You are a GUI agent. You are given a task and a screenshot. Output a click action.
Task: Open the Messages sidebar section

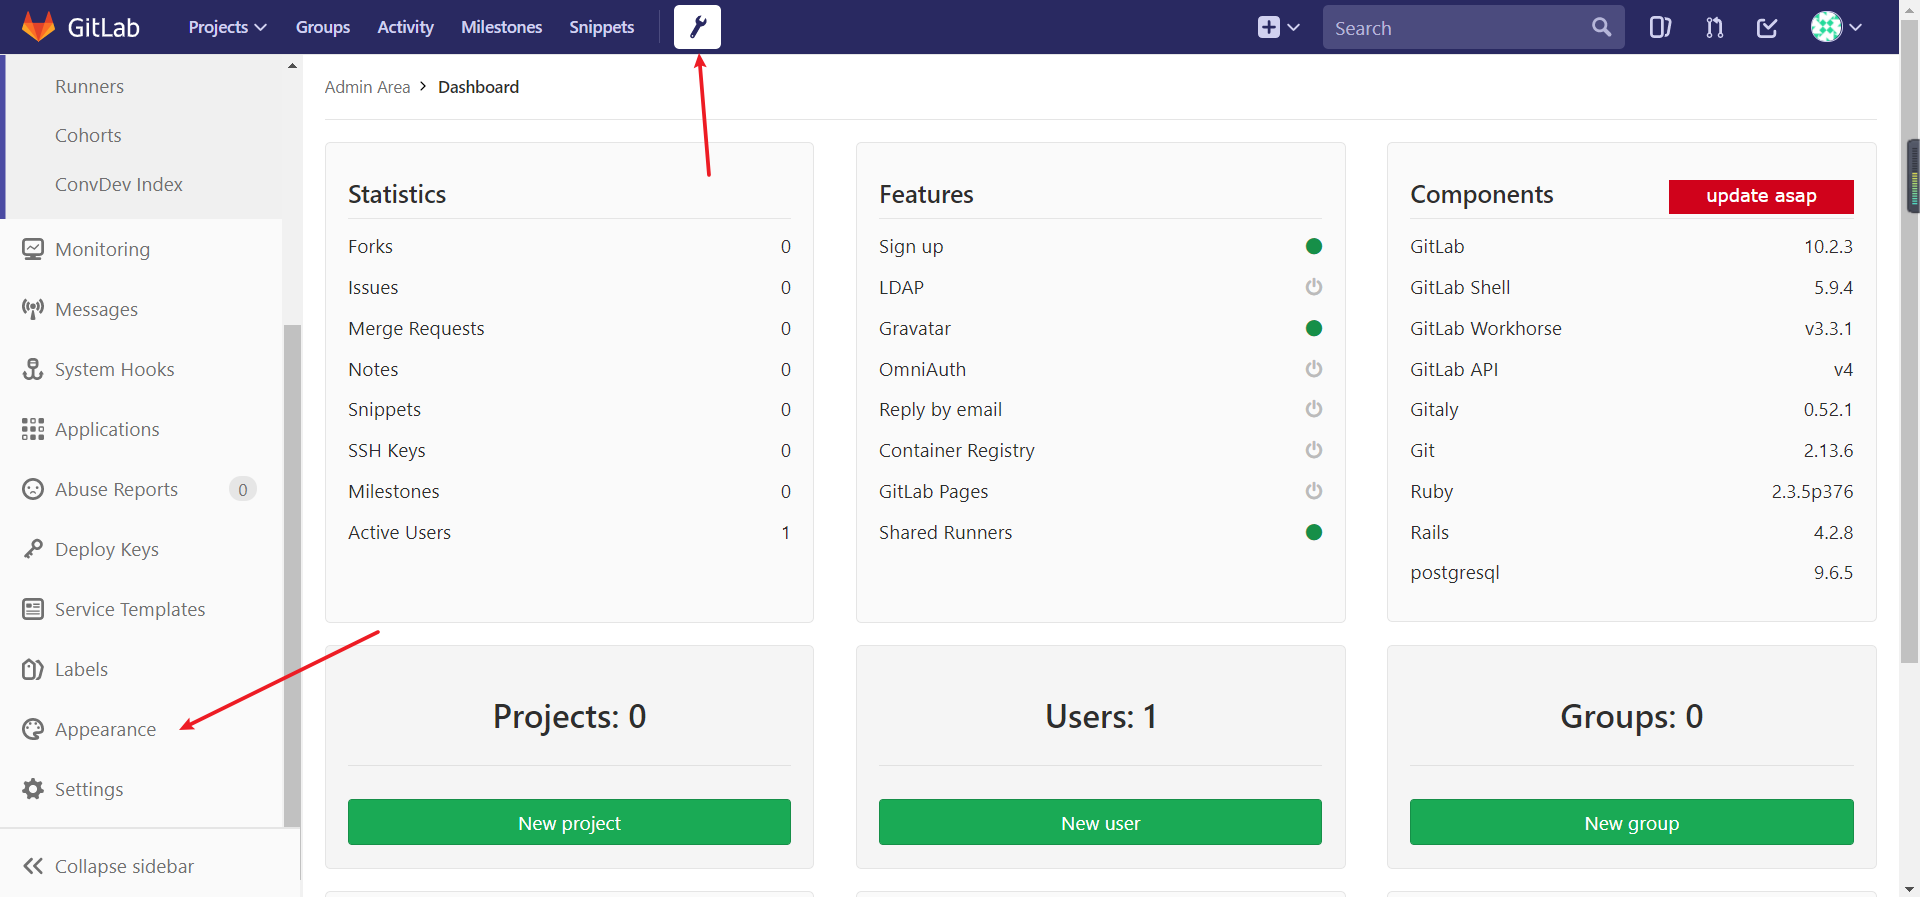coord(96,309)
